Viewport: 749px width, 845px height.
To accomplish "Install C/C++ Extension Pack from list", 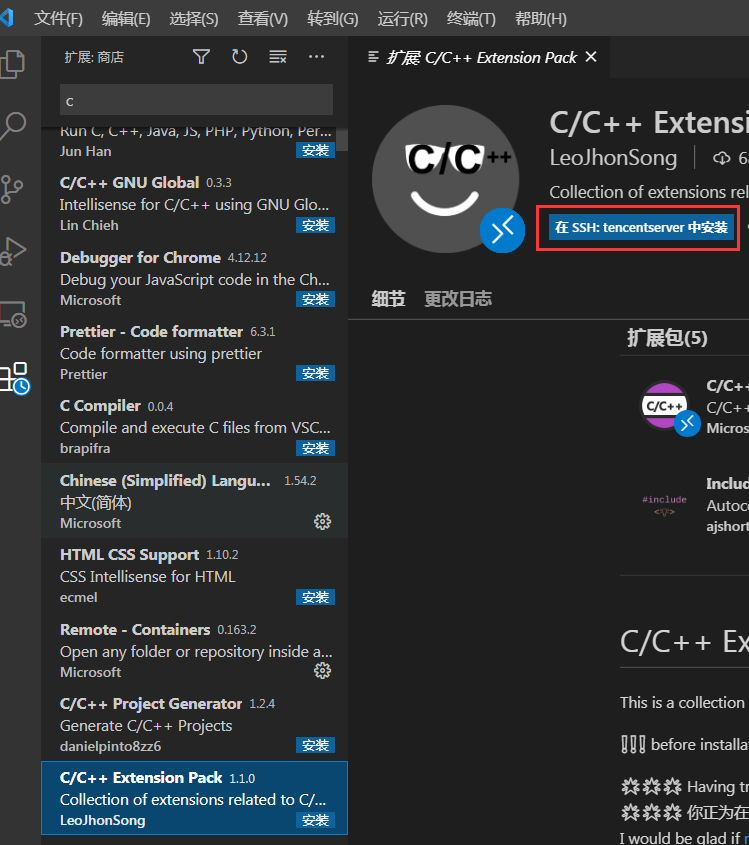I will [x=315, y=820].
